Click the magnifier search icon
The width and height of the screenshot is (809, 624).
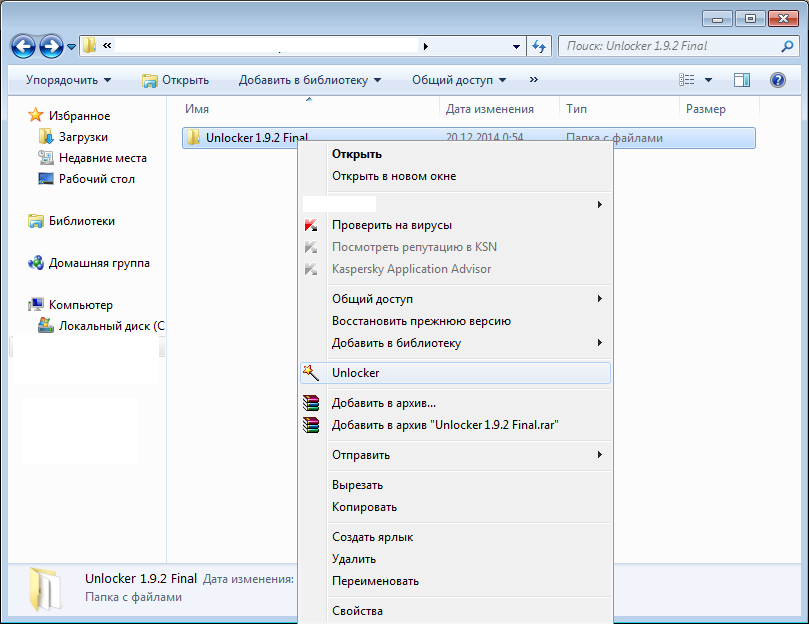coord(787,46)
